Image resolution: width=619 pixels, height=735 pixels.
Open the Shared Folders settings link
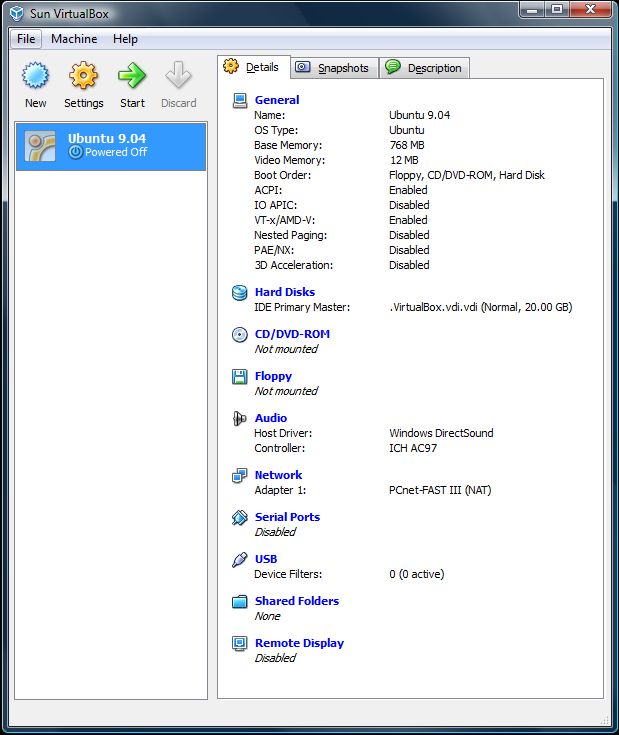(297, 601)
